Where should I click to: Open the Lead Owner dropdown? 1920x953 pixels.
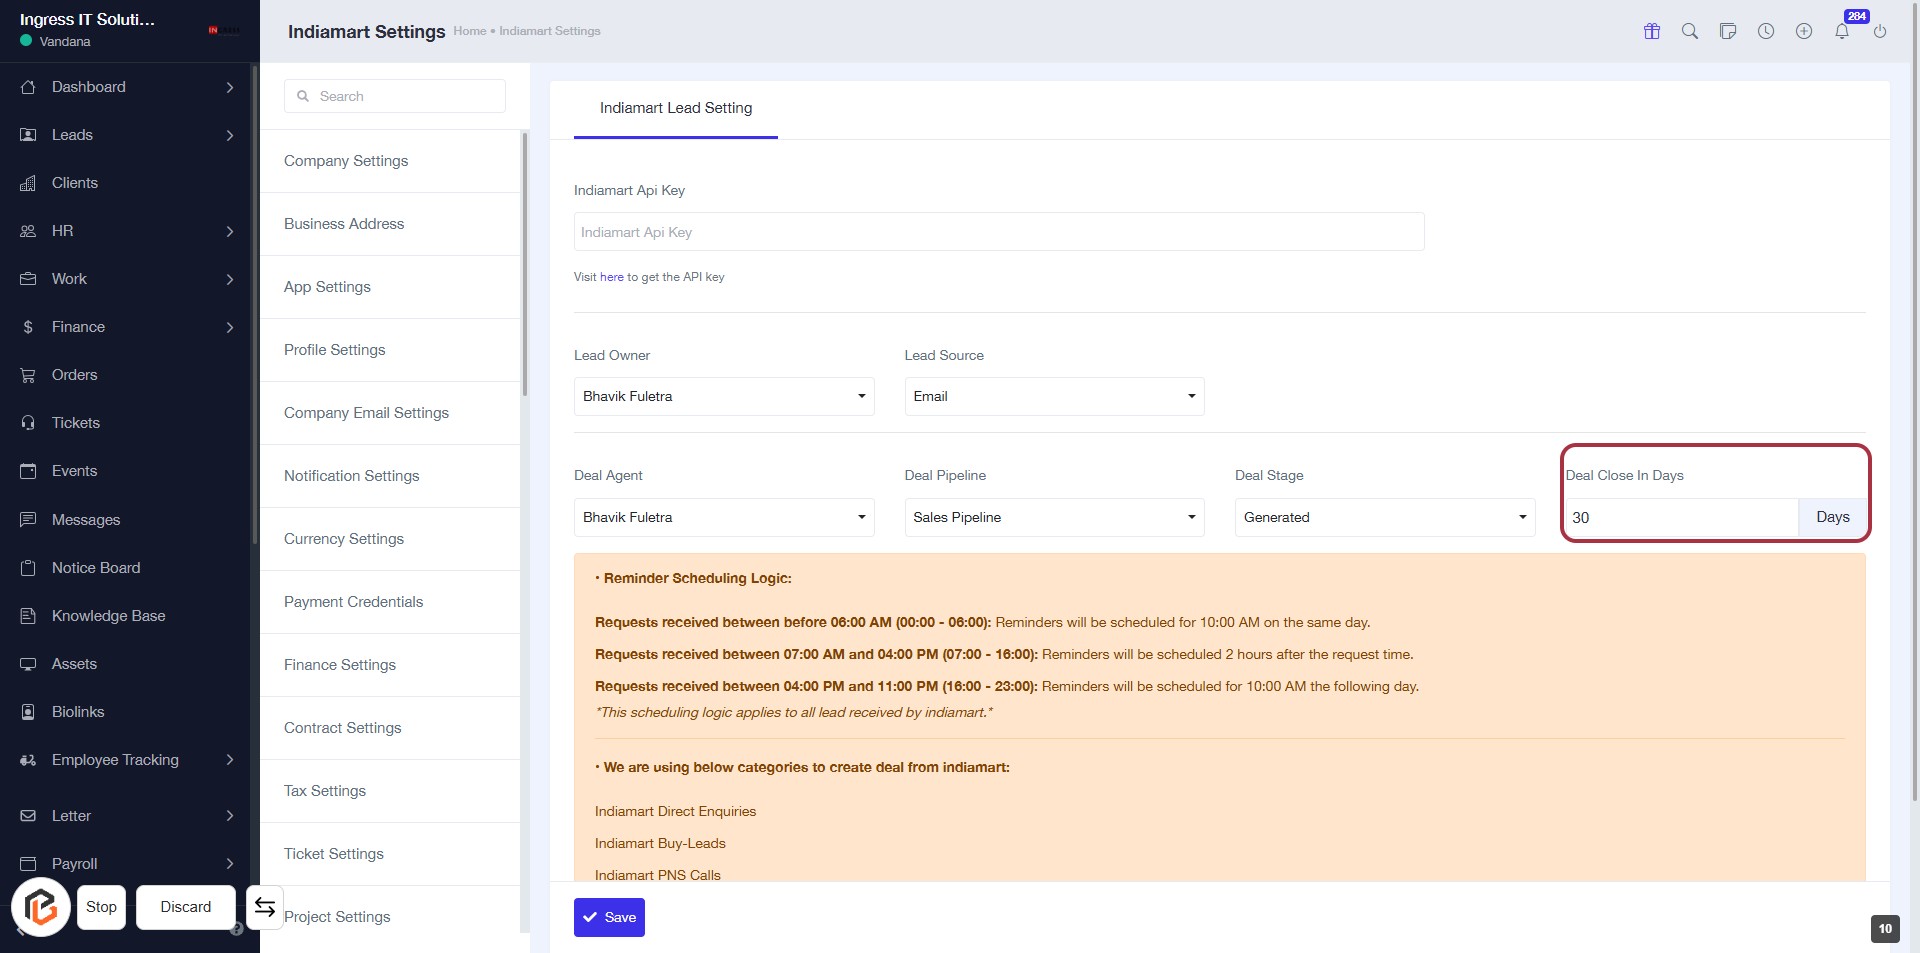[723, 397]
